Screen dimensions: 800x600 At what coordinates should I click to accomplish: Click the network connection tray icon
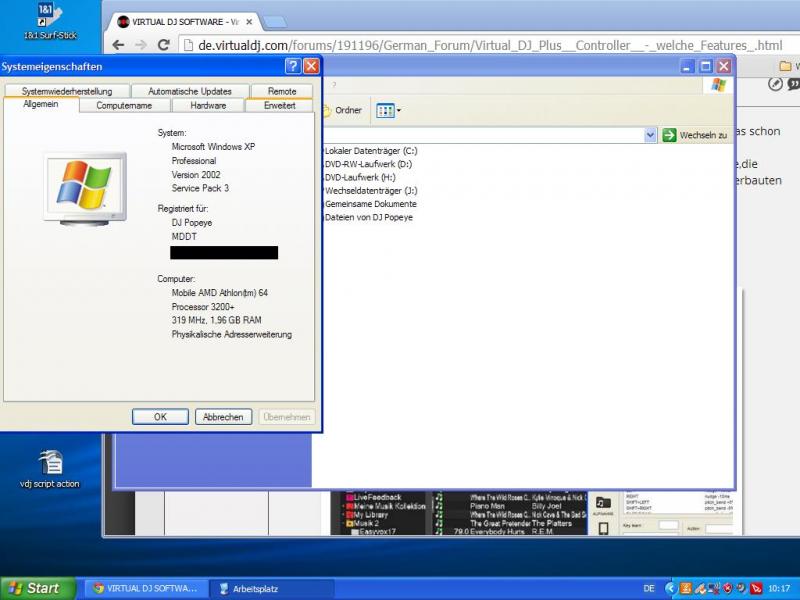(714, 589)
